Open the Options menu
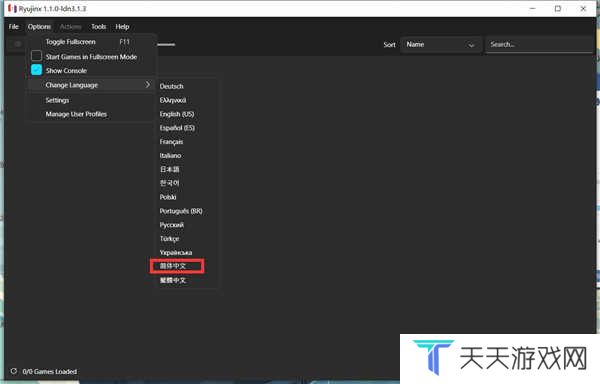This screenshot has width=600, height=384. (x=39, y=26)
